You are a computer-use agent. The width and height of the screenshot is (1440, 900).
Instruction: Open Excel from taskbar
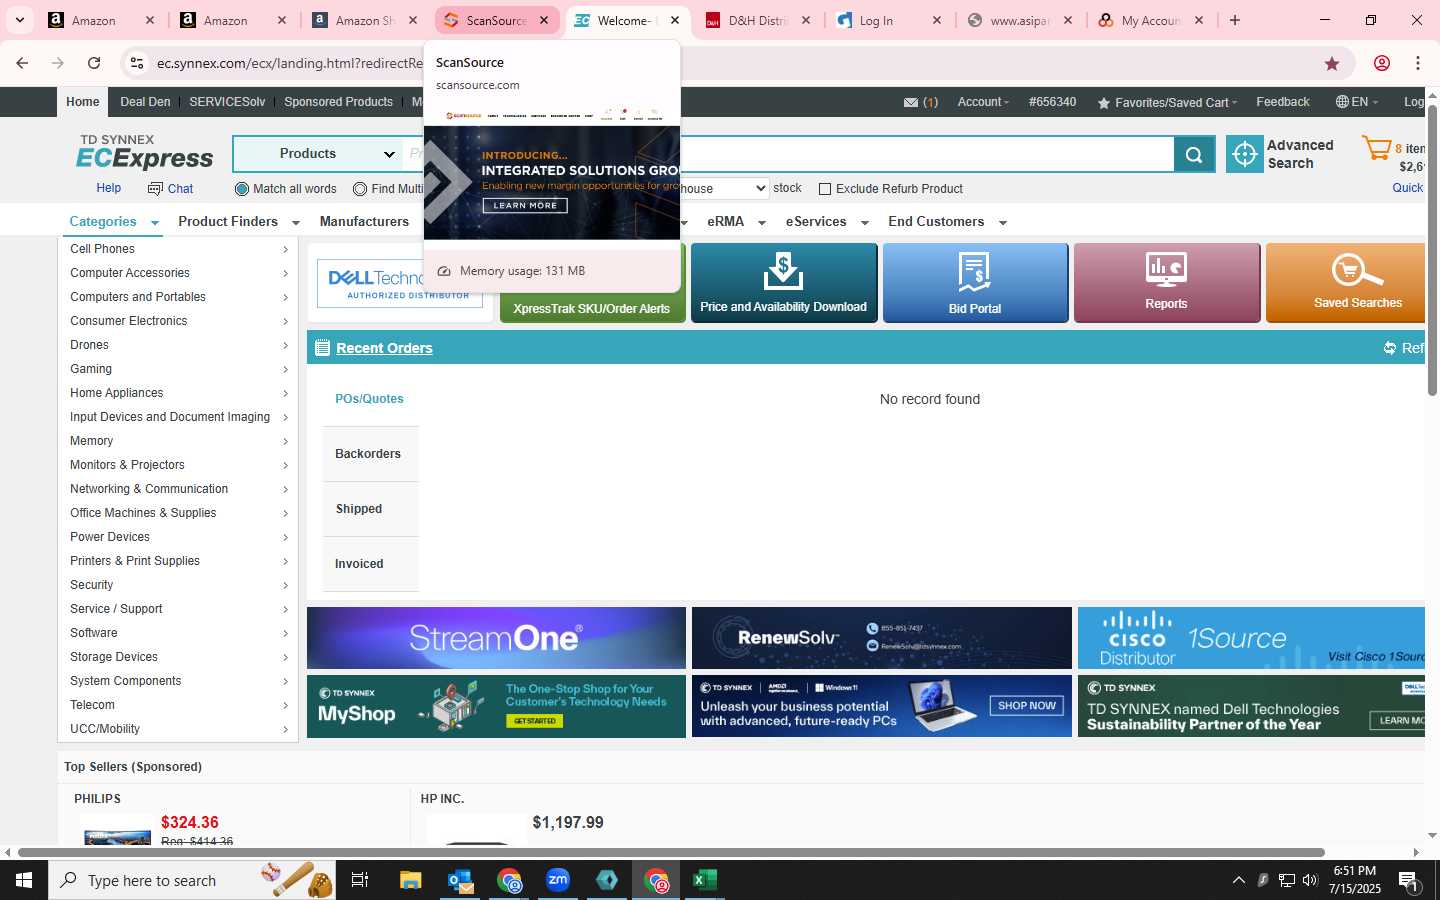click(705, 880)
